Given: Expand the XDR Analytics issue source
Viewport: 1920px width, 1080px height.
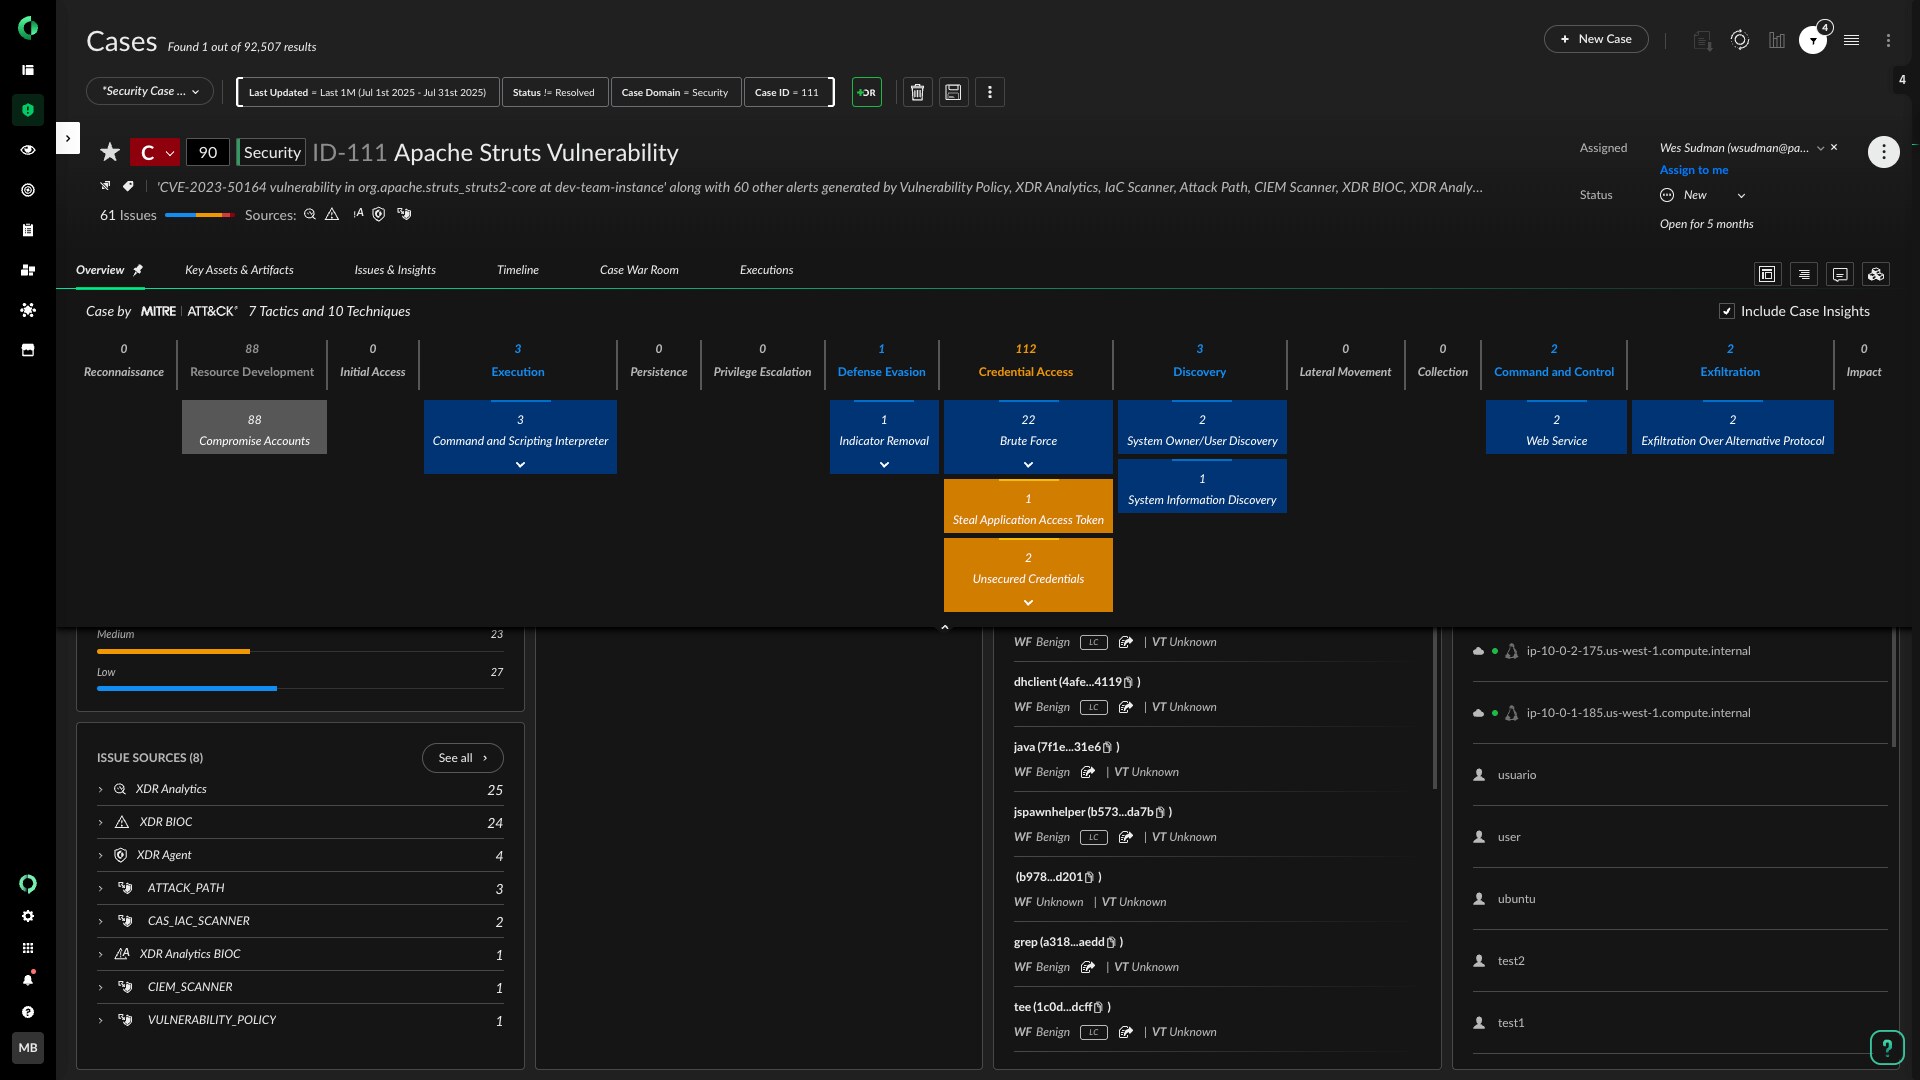Looking at the screenshot, I should [x=100, y=790].
